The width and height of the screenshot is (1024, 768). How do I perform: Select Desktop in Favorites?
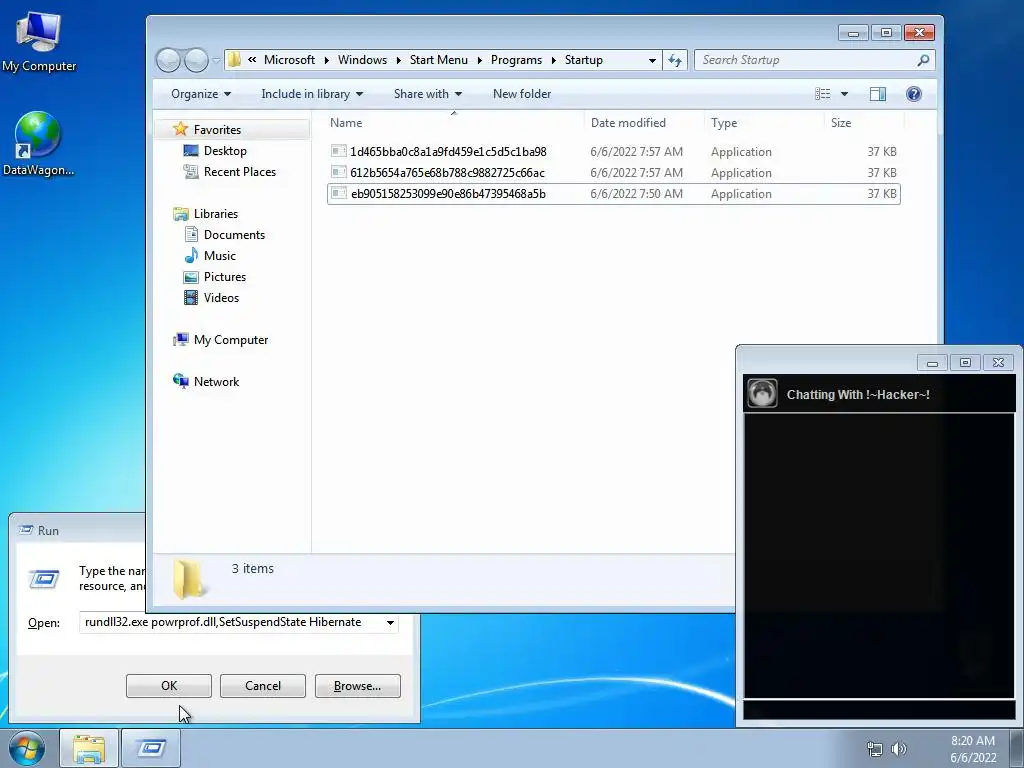(x=225, y=151)
